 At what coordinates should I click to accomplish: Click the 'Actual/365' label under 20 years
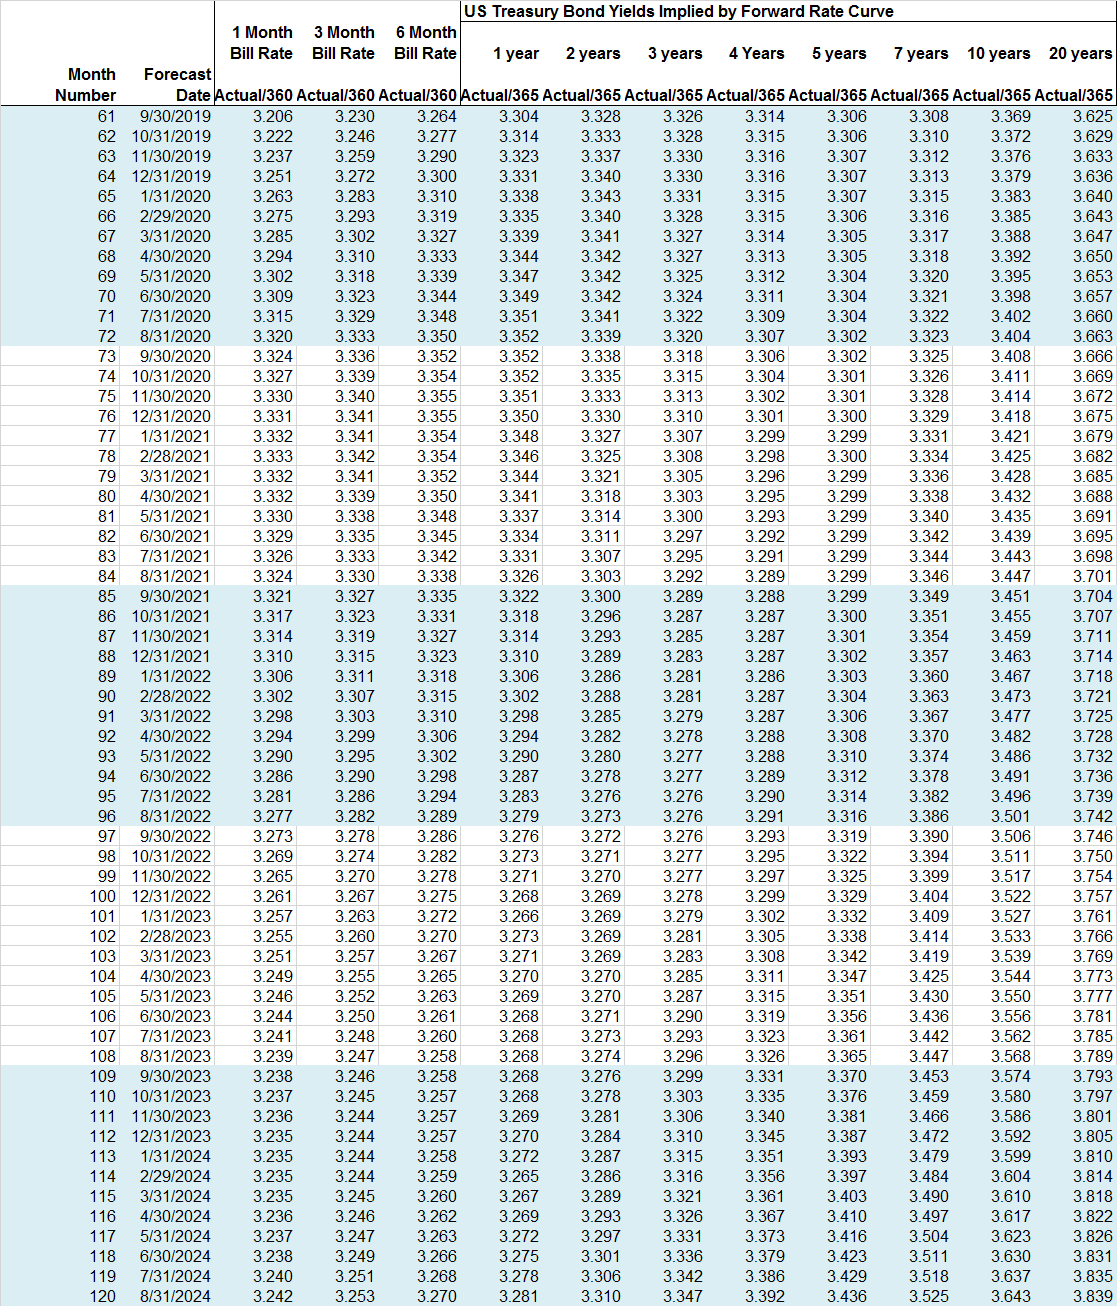[1074, 95]
